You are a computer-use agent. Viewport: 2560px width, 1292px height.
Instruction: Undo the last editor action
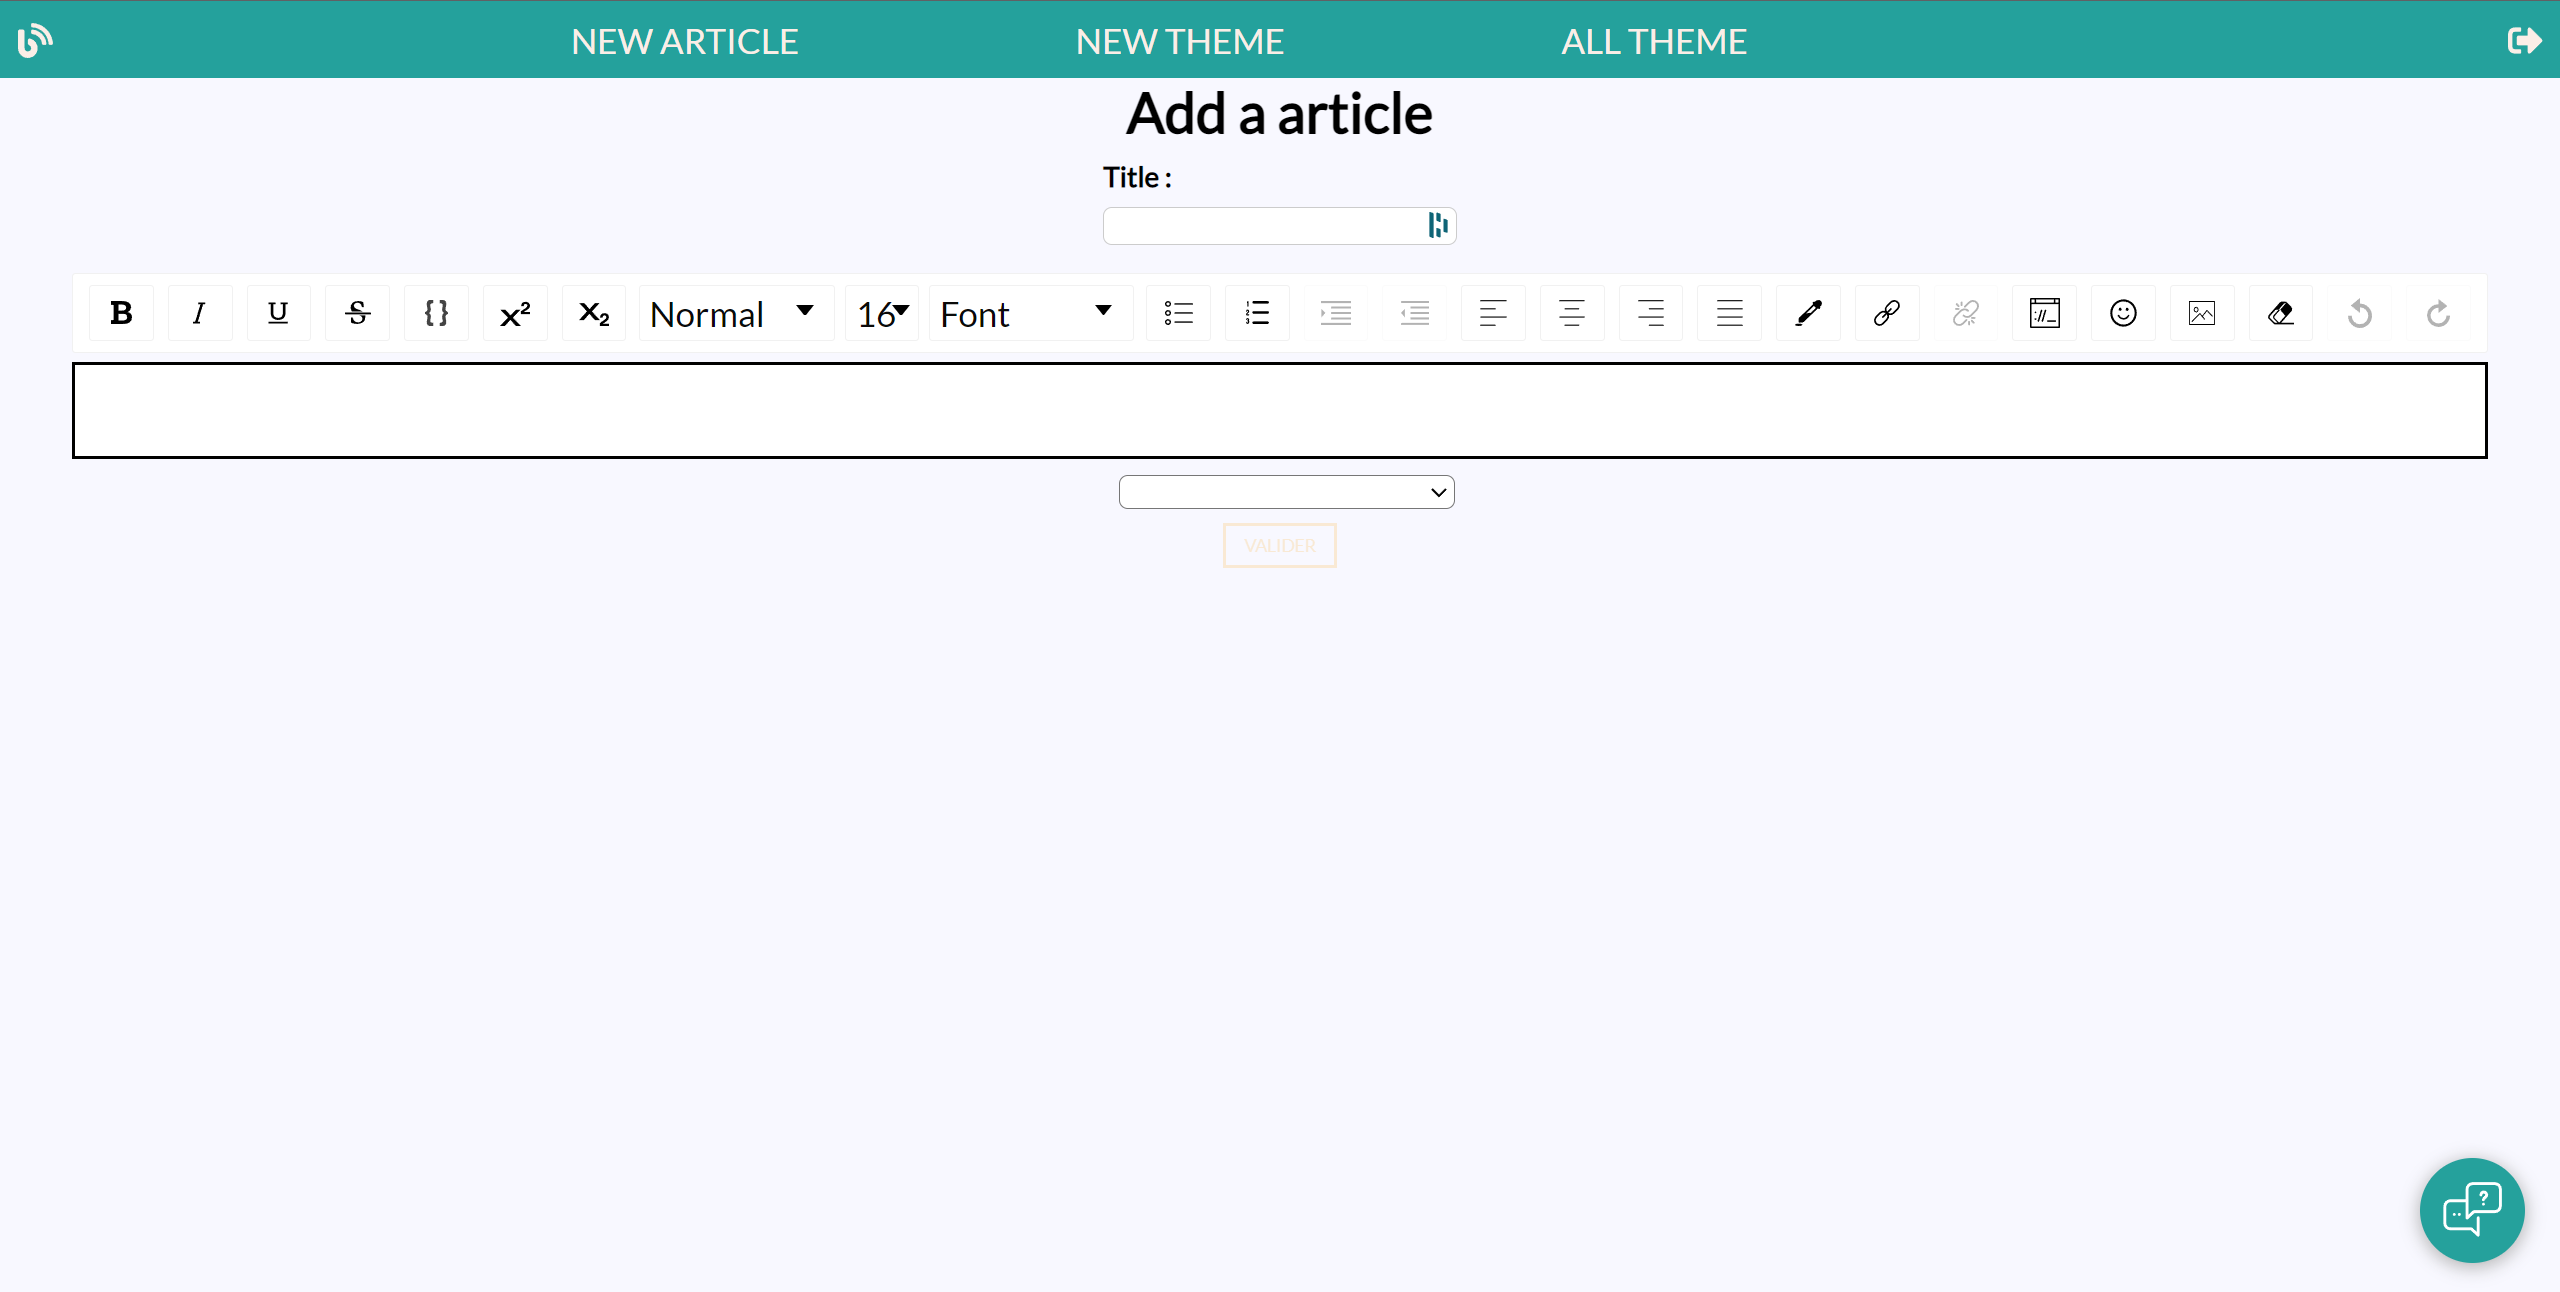[2359, 313]
